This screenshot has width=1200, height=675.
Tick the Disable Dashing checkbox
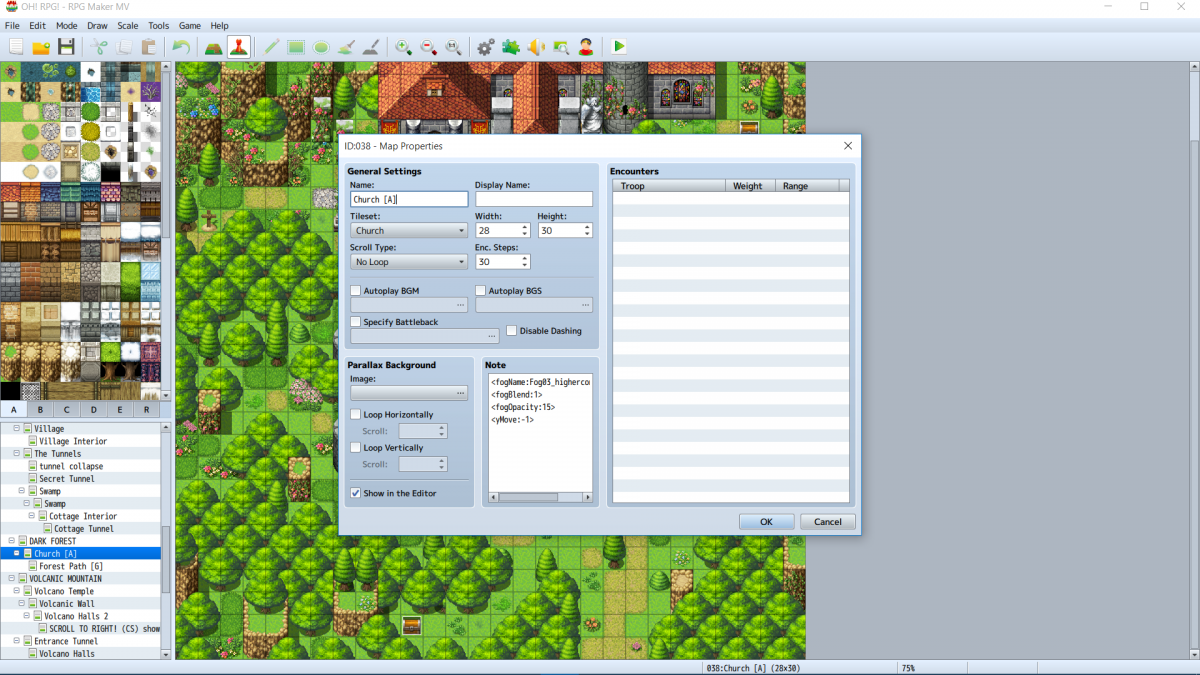(x=512, y=331)
